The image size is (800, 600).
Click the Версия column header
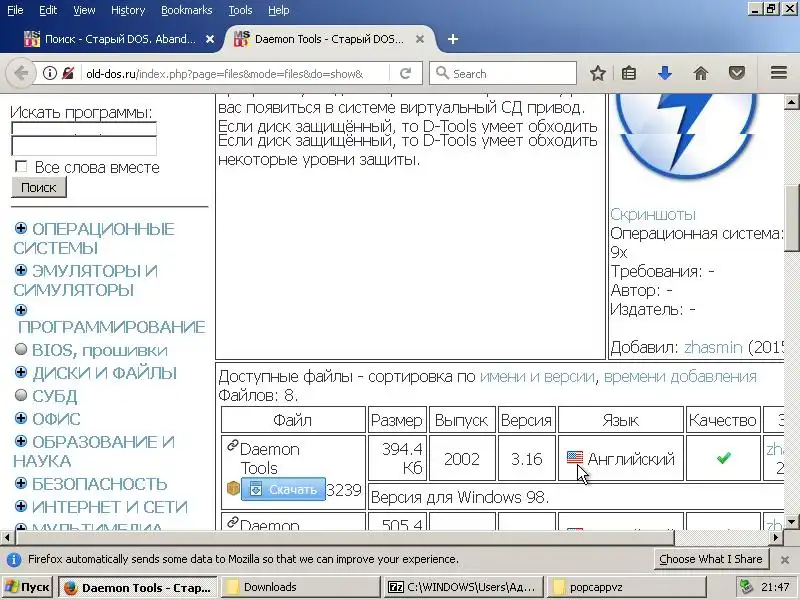point(526,420)
